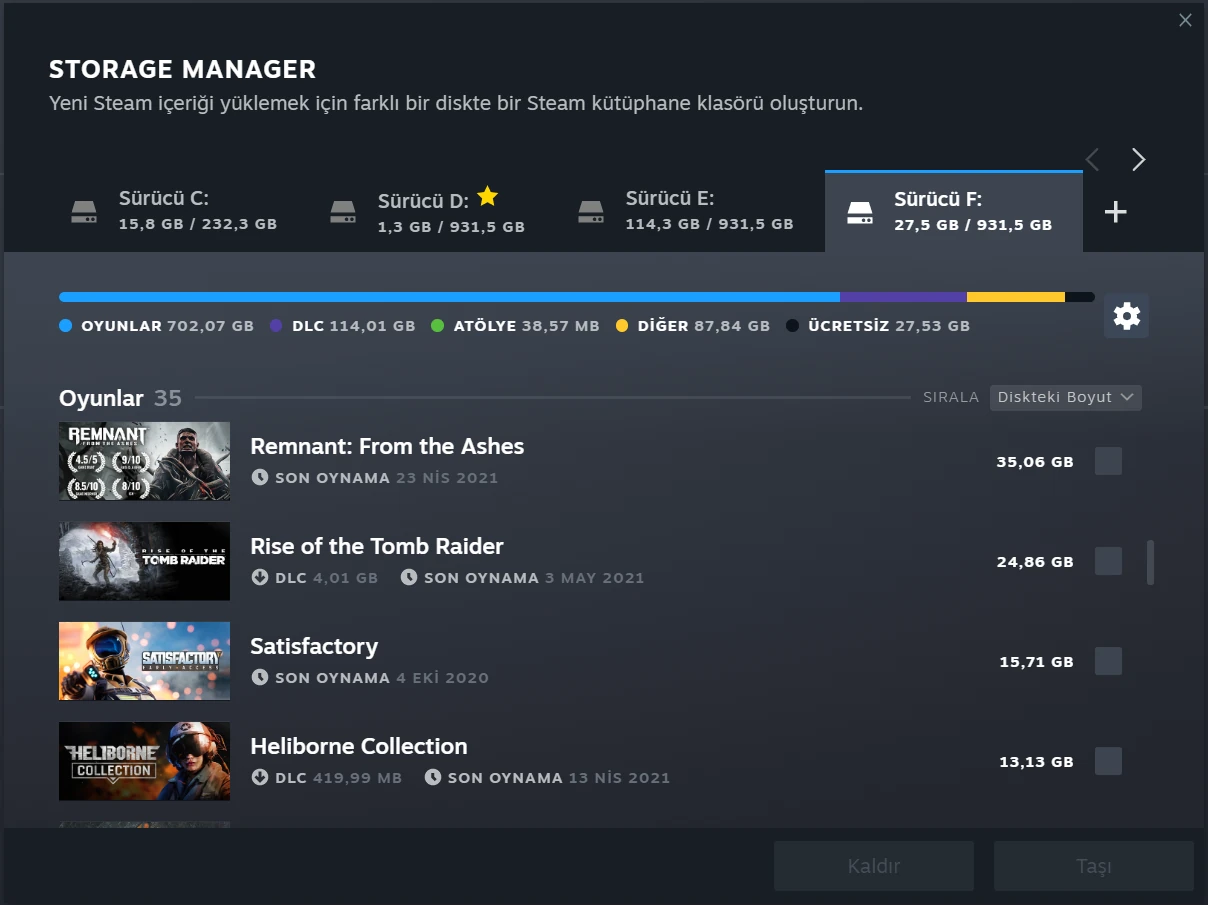Viewport: 1208px width, 905px height.
Task: Click the DLC 4,01 GB text
Action: pyautogui.click(x=326, y=578)
